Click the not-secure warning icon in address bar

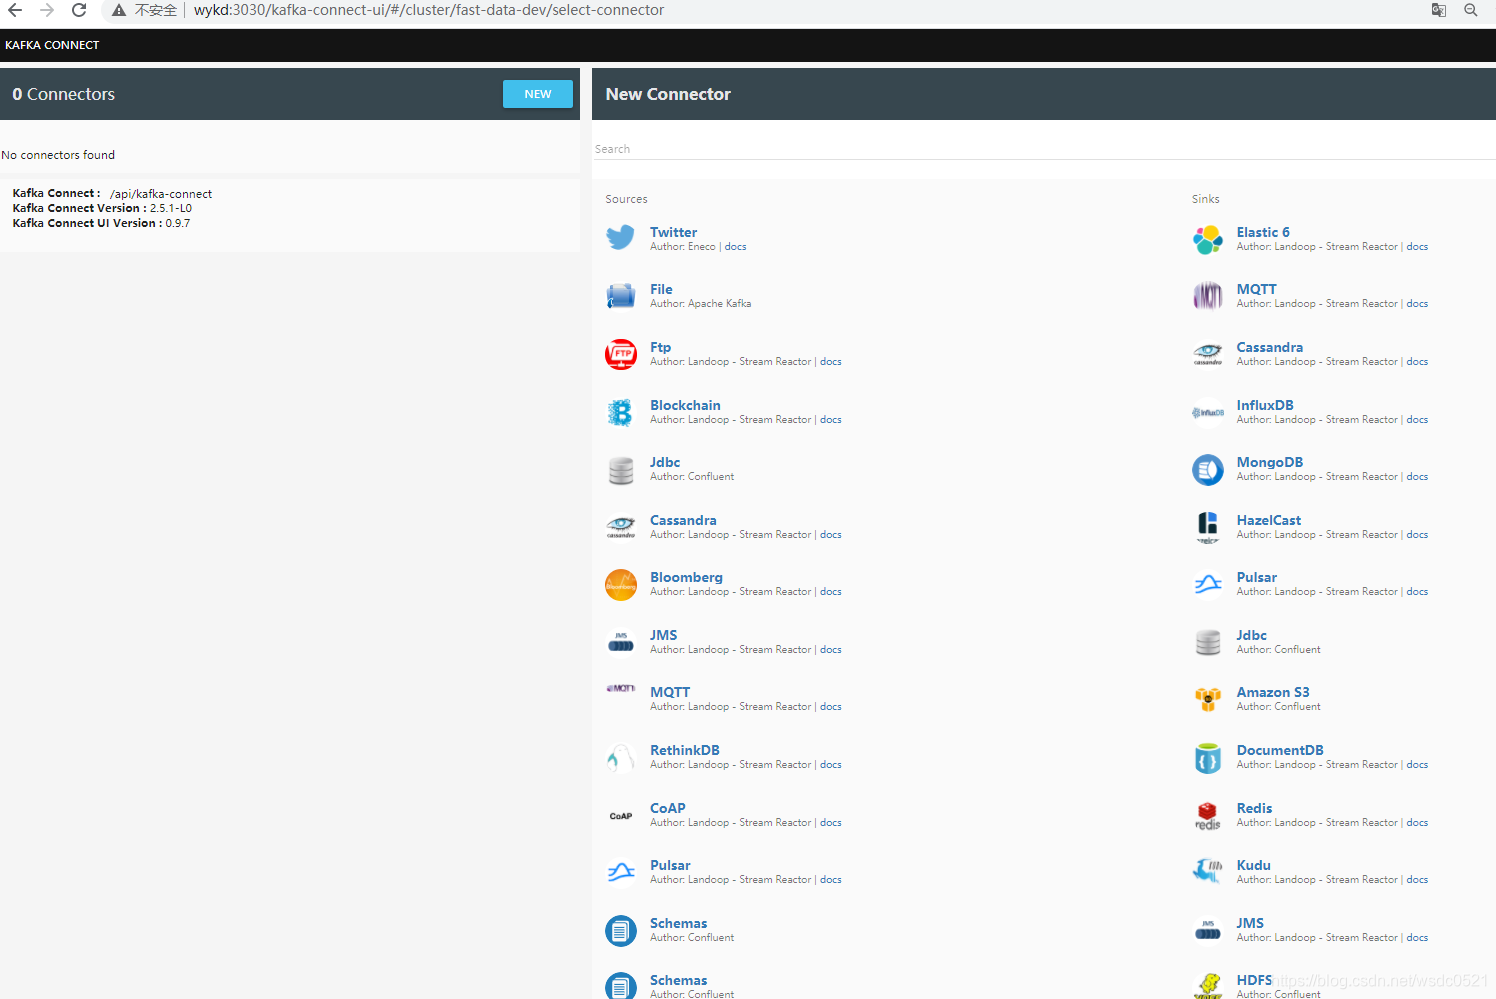119,10
